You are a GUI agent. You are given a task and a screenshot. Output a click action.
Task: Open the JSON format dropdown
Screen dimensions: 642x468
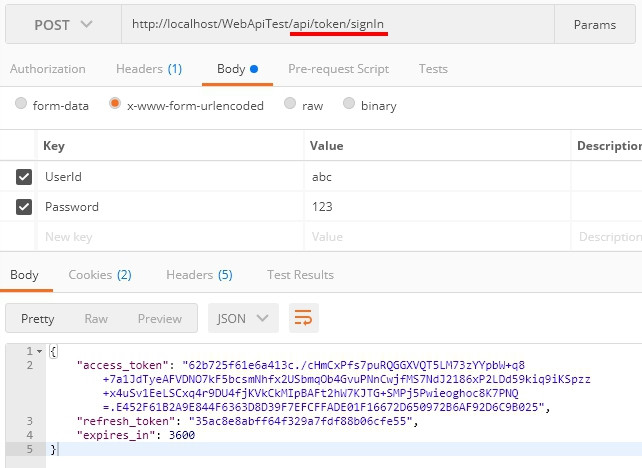coord(243,318)
